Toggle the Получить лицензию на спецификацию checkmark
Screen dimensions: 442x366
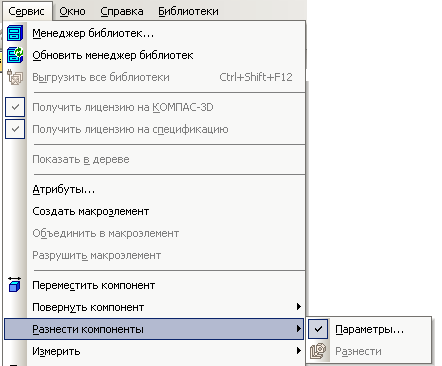tap(15, 129)
